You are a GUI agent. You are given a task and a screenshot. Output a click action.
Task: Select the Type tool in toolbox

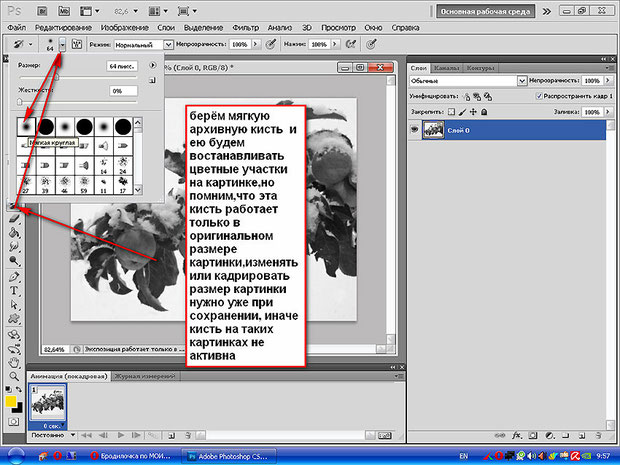click(x=14, y=291)
